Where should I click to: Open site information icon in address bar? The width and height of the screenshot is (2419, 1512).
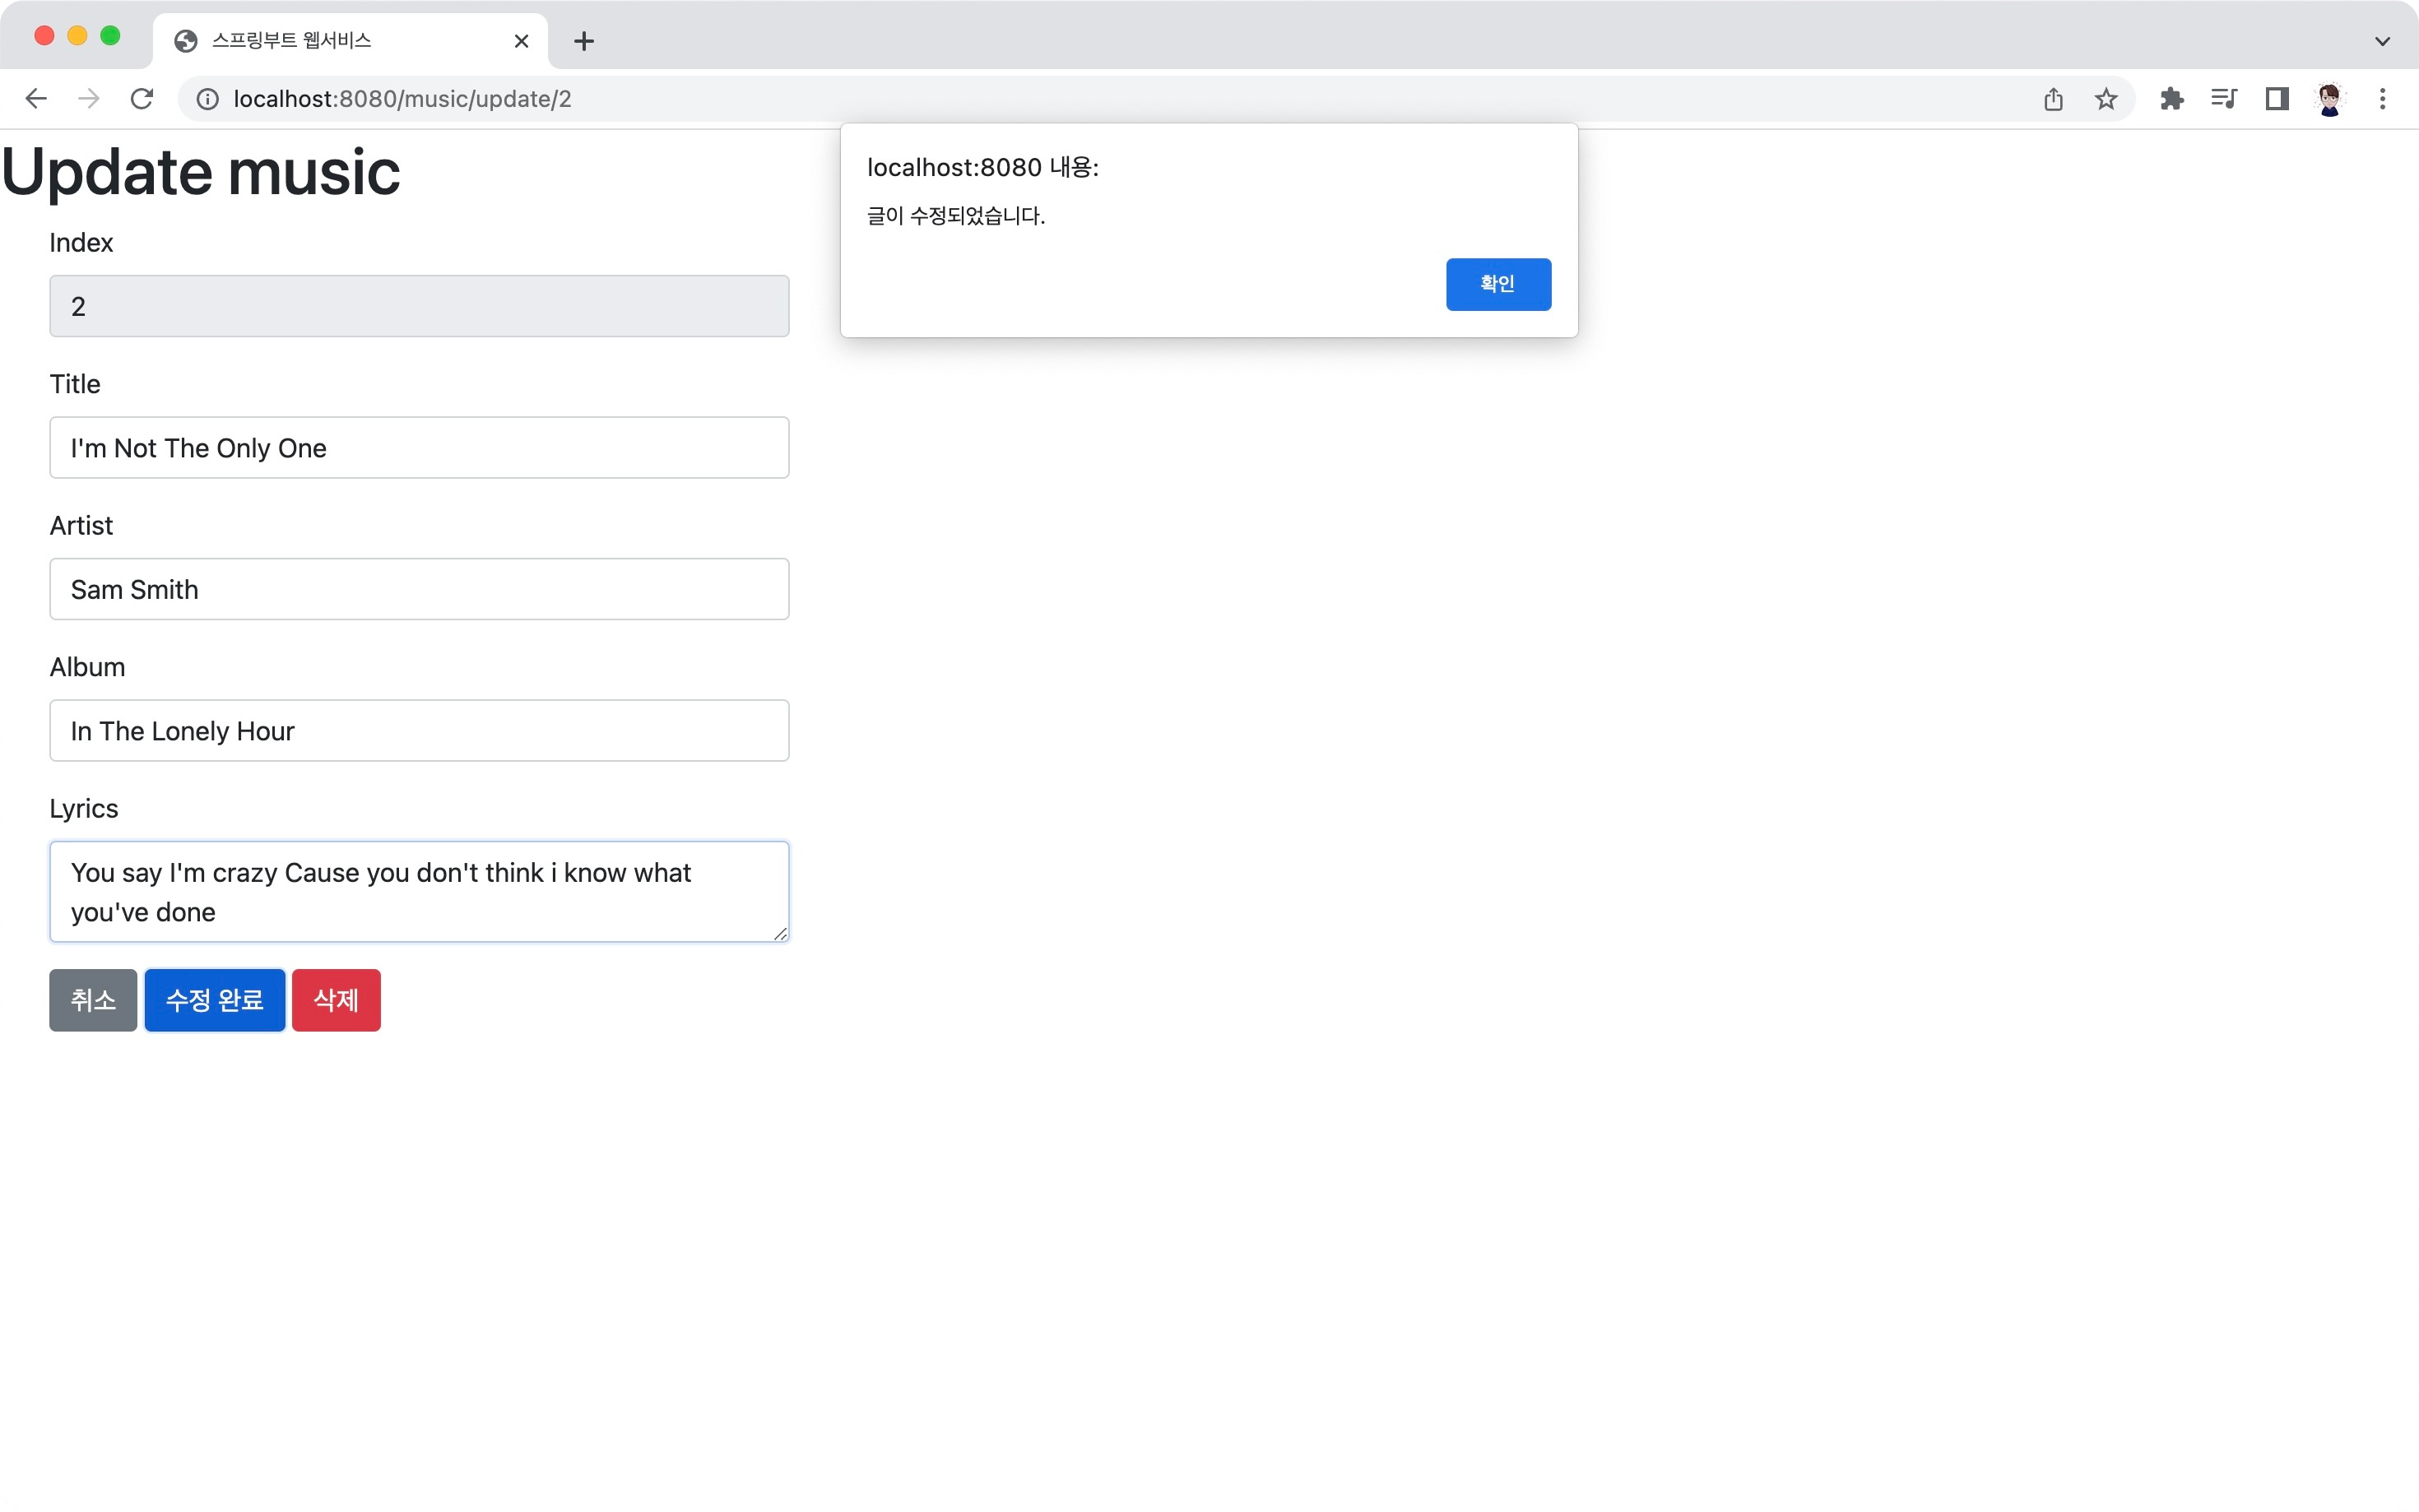point(207,99)
